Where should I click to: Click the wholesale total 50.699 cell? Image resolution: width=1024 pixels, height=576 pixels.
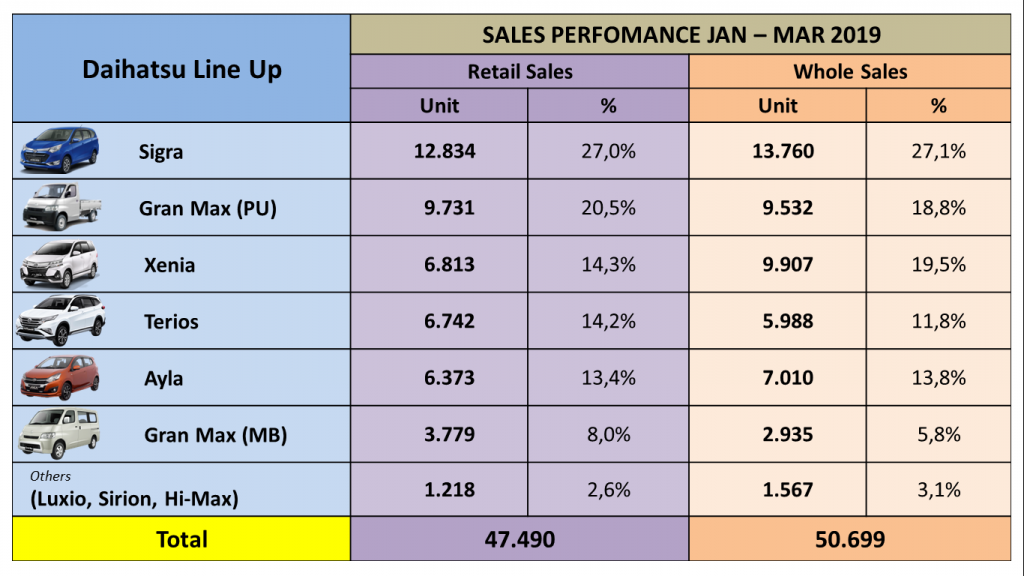click(850, 540)
